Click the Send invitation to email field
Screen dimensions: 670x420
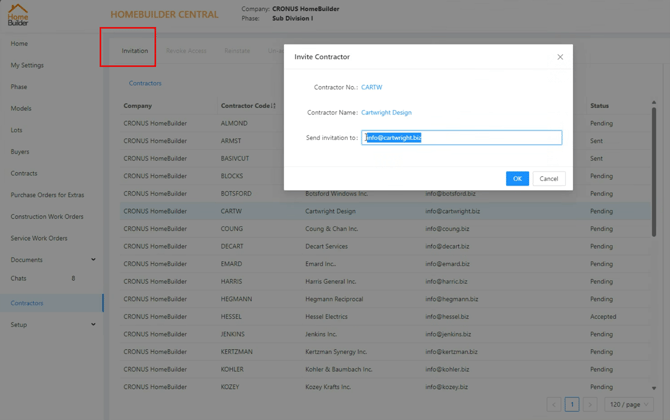tap(461, 138)
